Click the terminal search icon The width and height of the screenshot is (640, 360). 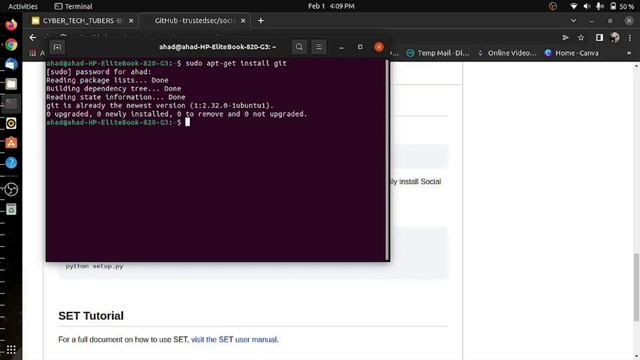tap(299, 47)
